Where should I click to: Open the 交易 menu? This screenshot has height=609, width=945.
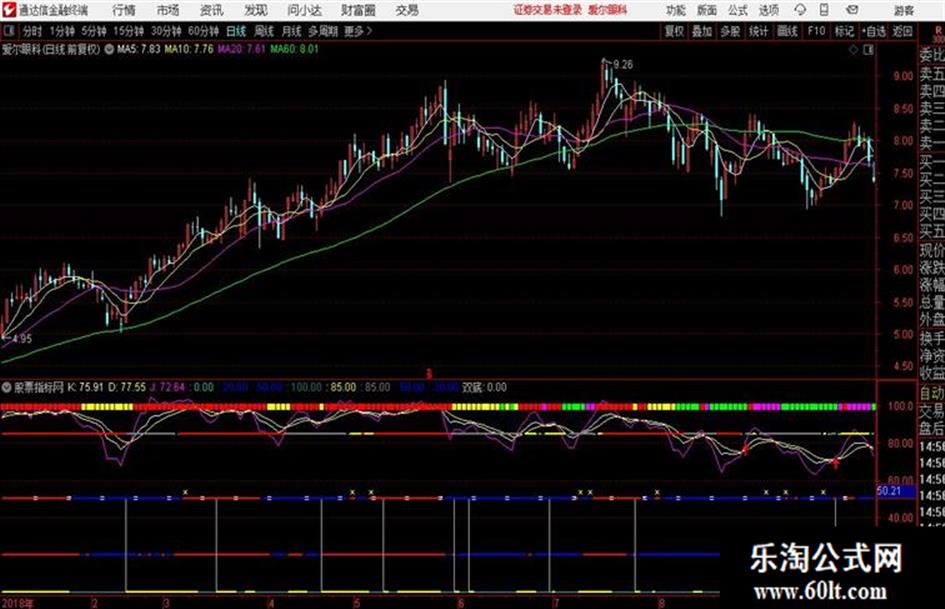coord(407,10)
